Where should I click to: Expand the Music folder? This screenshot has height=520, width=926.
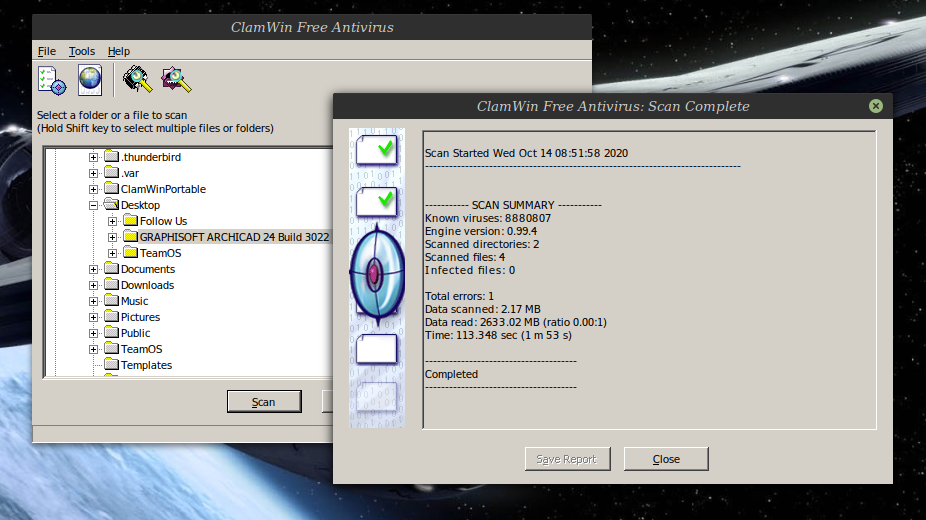click(x=93, y=301)
